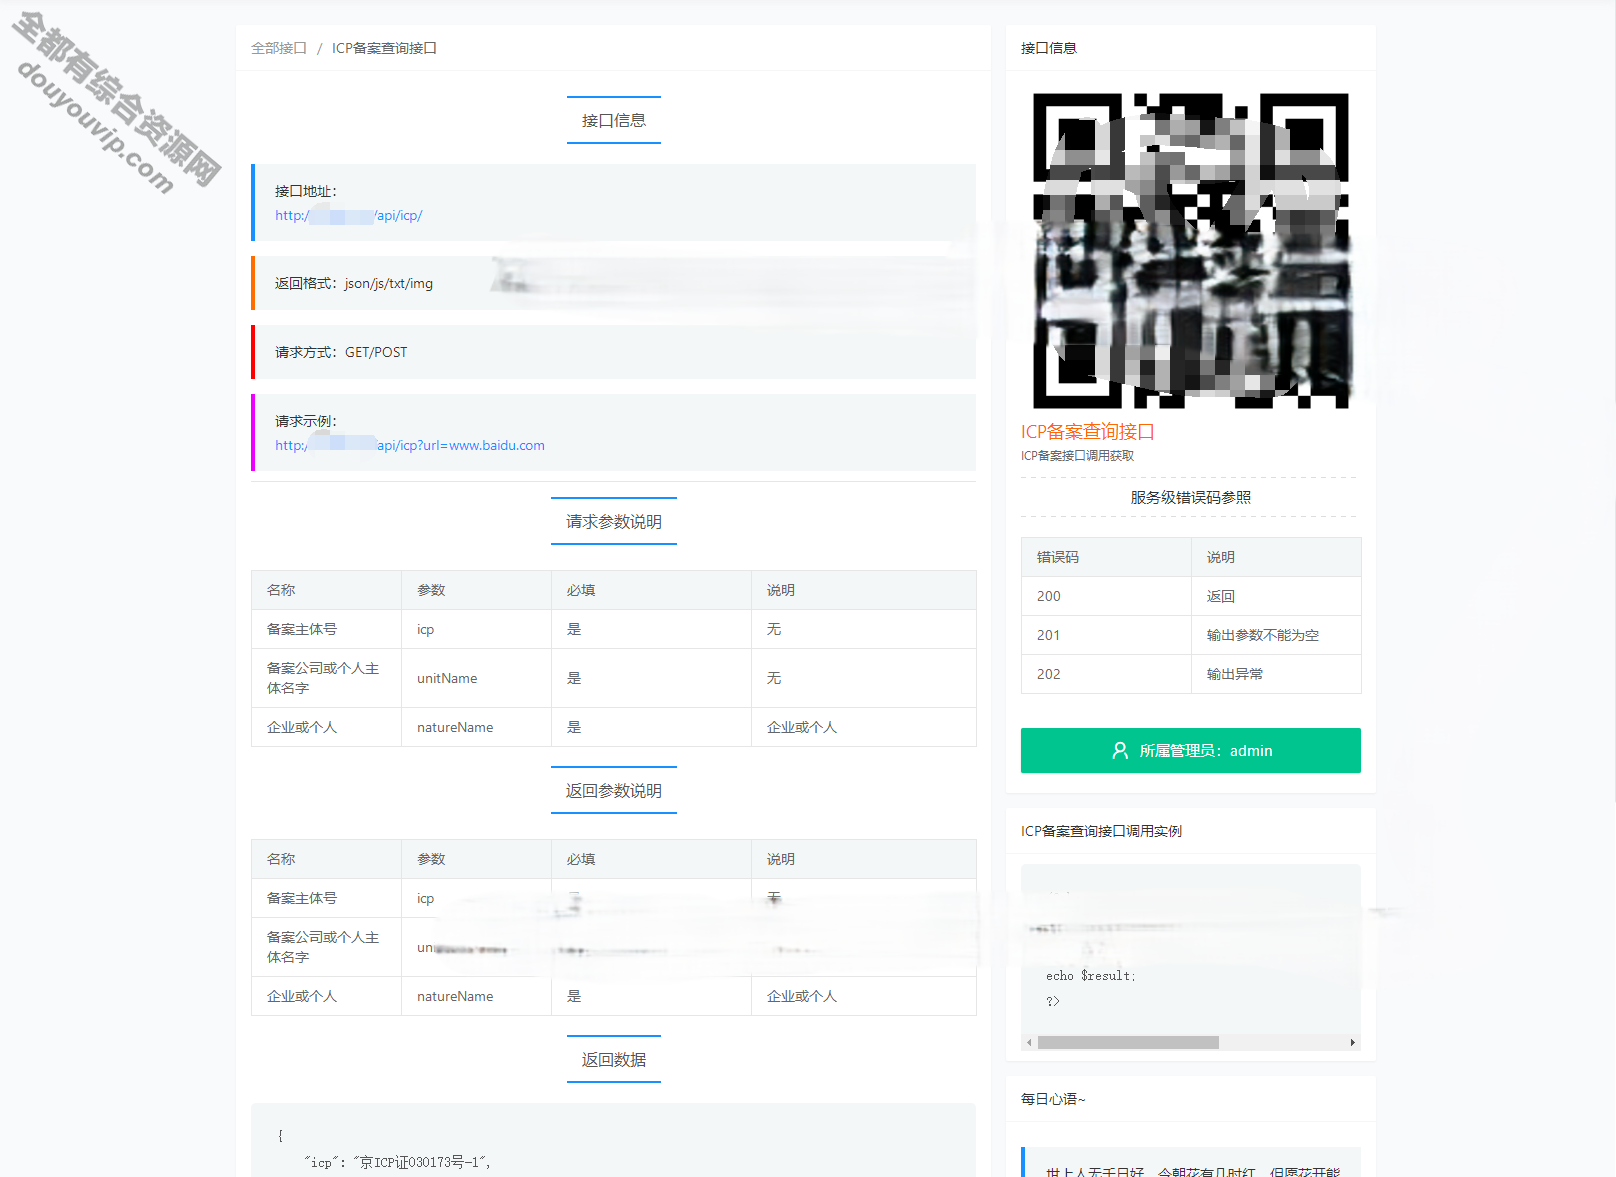Click 服务级错误码参照 heading
This screenshot has width=1616, height=1177.
click(1190, 497)
